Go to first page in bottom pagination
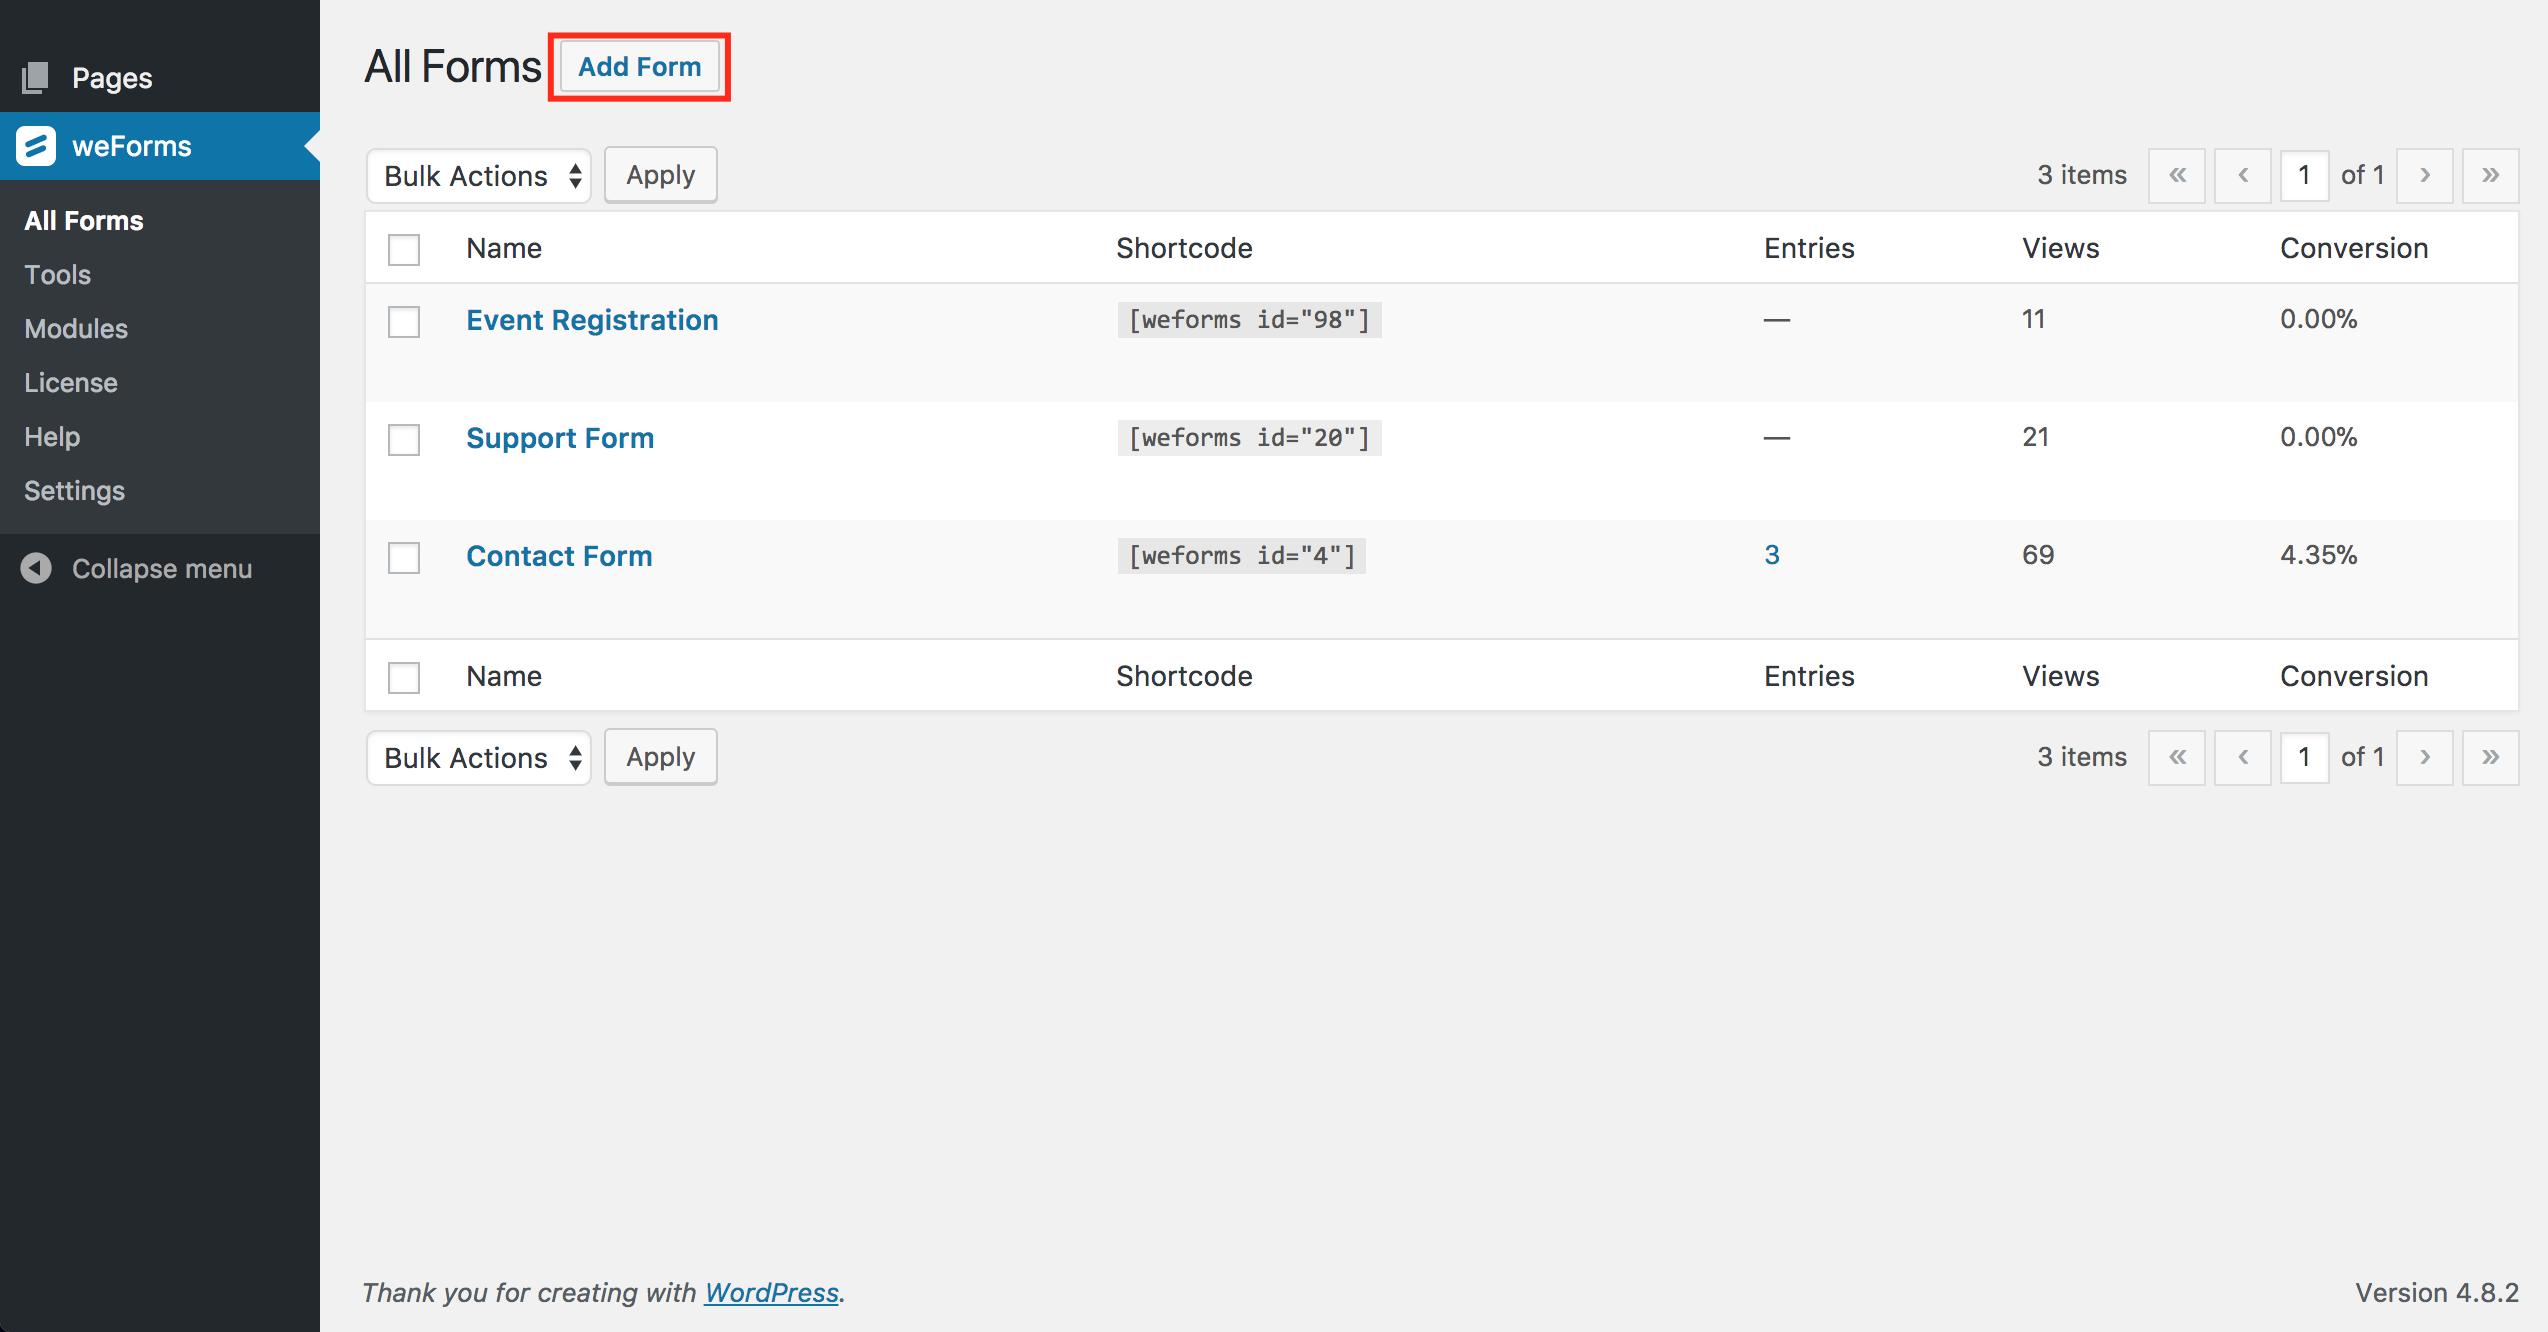The height and width of the screenshot is (1332, 2548). coord(2177,758)
